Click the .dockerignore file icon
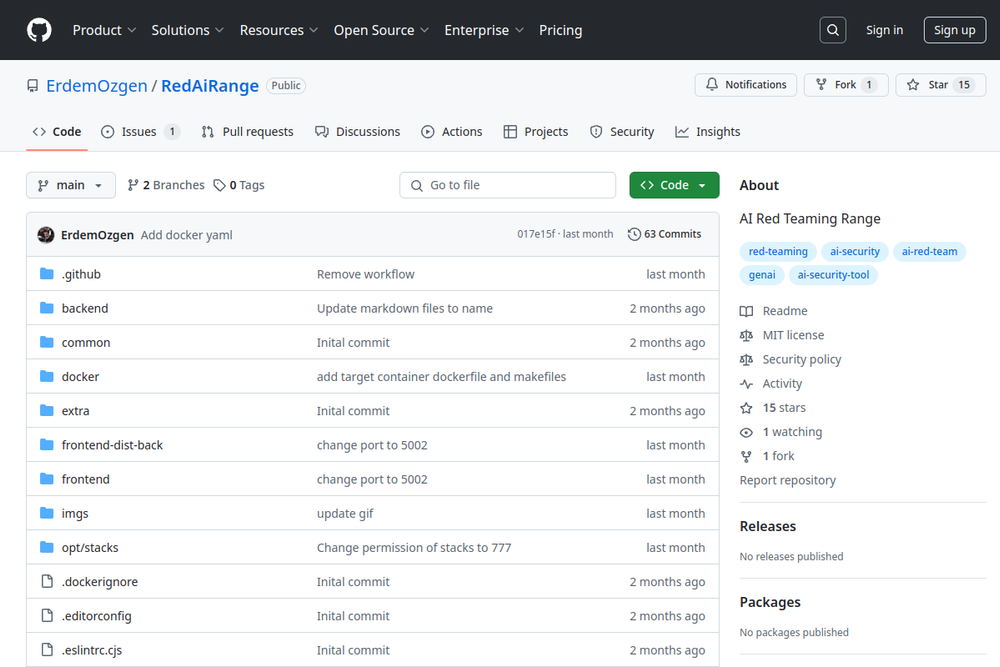 [x=47, y=582]
